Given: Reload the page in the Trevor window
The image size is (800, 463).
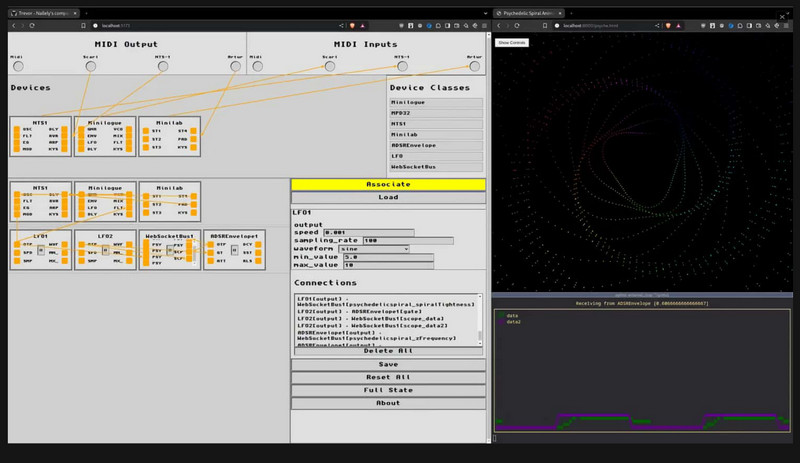Looking at the screenshot, I should 32,26.
